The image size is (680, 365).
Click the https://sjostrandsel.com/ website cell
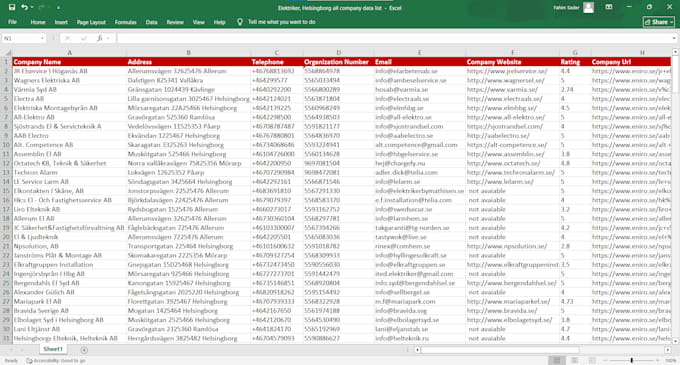pyautogui.click(x=513, y=126)
